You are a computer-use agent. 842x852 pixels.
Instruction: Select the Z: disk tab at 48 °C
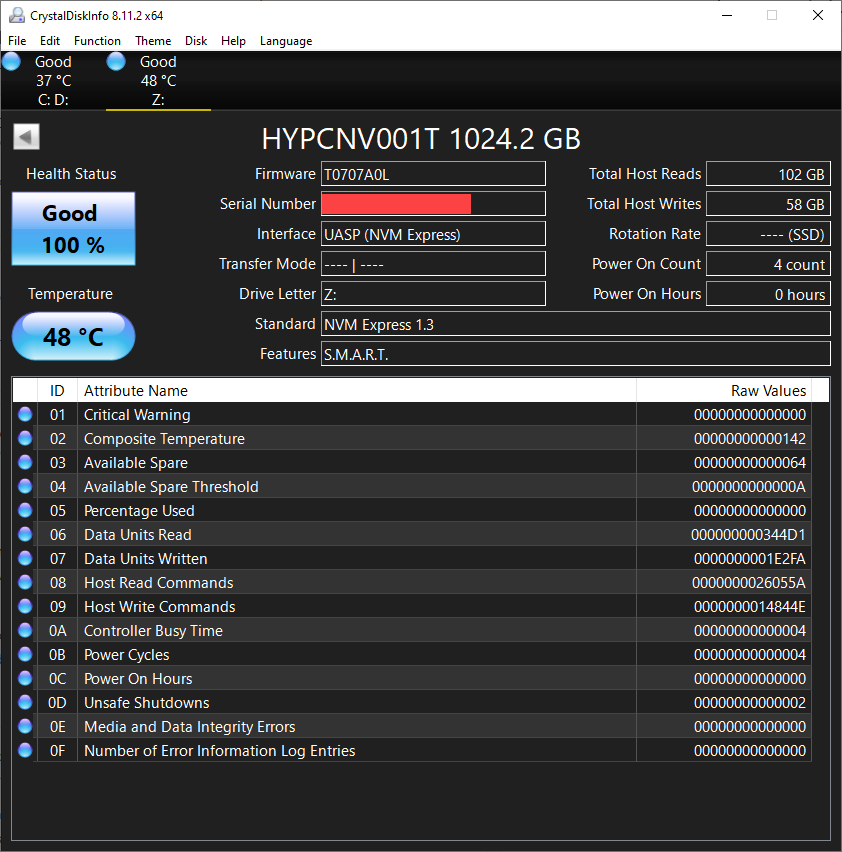158,80
